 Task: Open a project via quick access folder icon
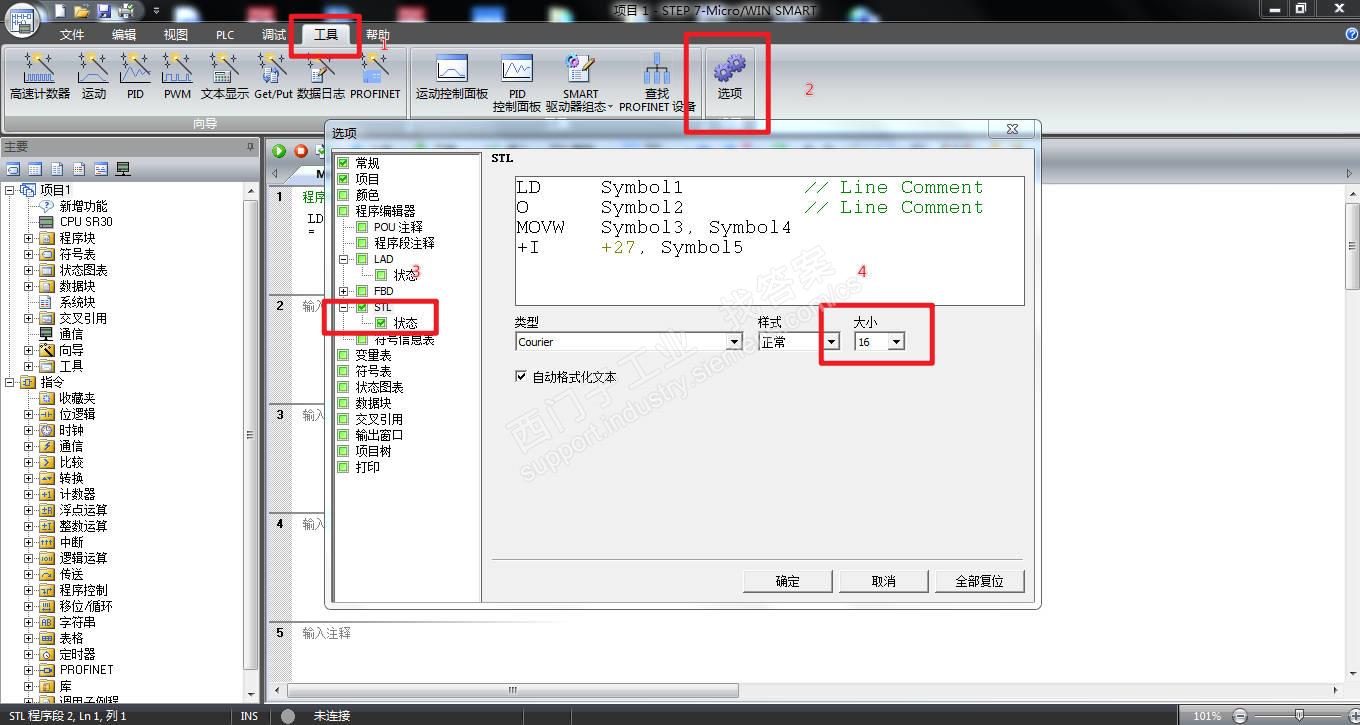(x=82, y=11)
